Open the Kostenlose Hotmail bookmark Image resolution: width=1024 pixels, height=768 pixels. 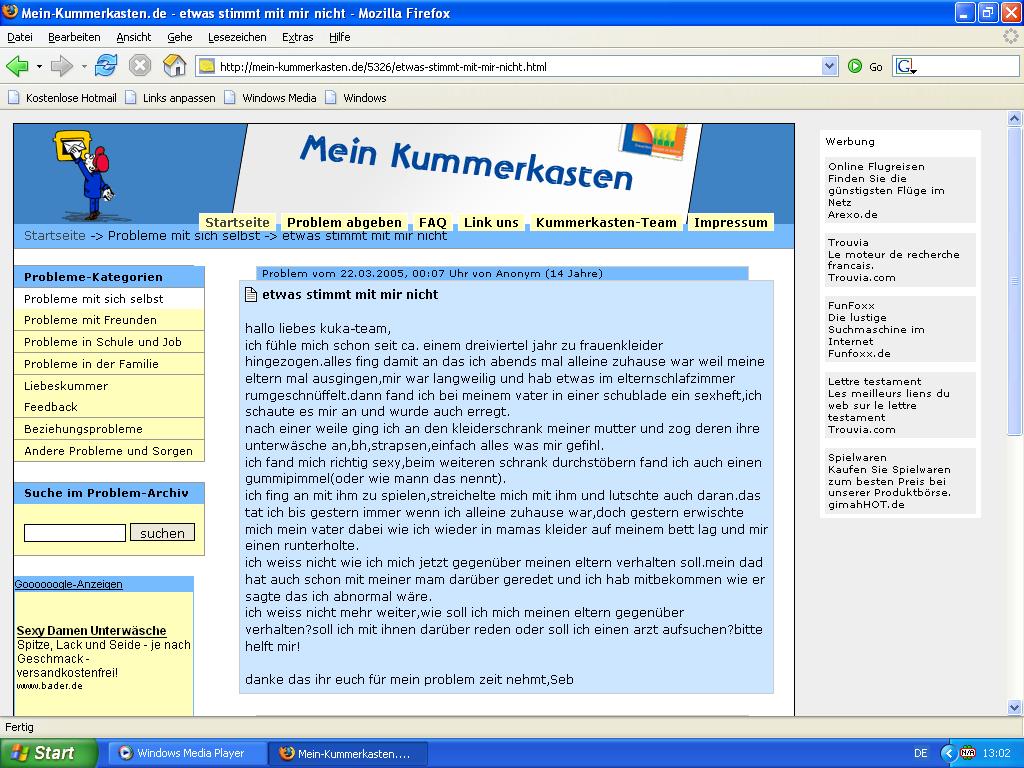point(62,98)
